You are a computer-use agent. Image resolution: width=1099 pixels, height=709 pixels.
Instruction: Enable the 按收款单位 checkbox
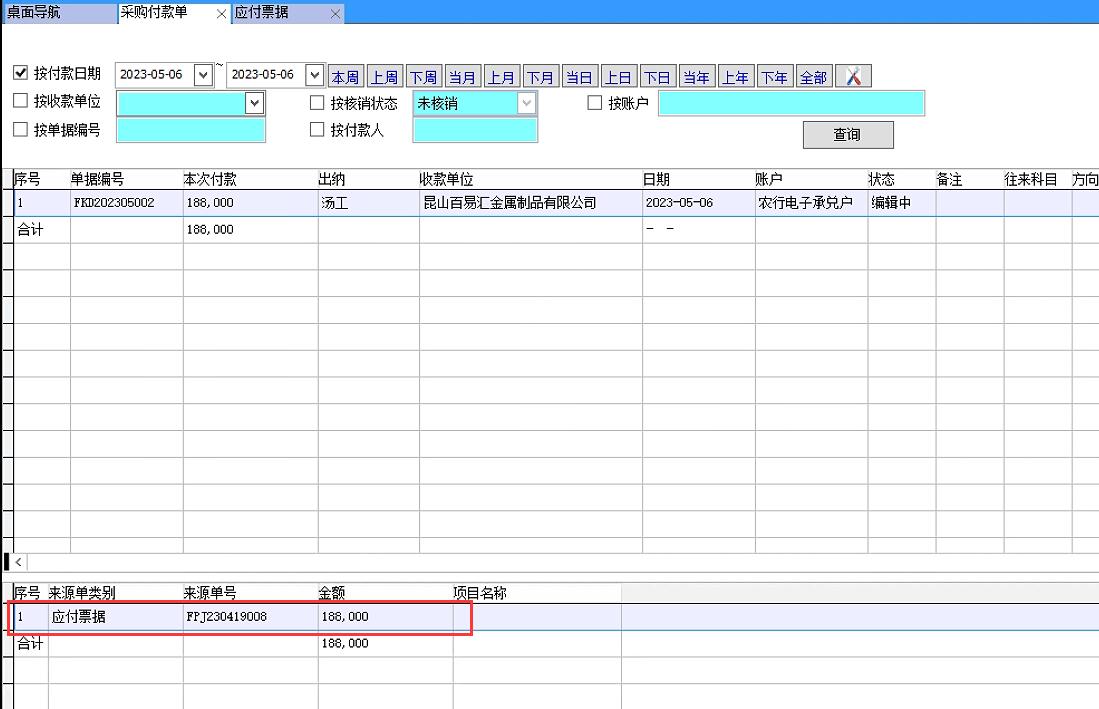click(x=21, y=101)
